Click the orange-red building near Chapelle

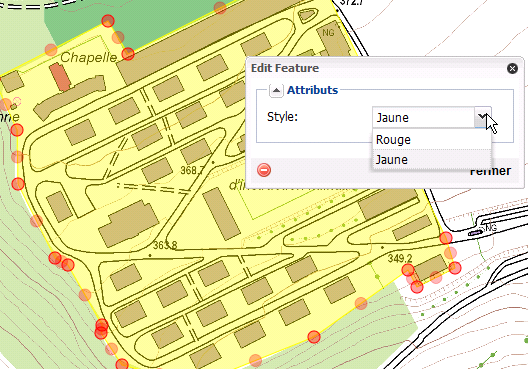coord(60,77)
